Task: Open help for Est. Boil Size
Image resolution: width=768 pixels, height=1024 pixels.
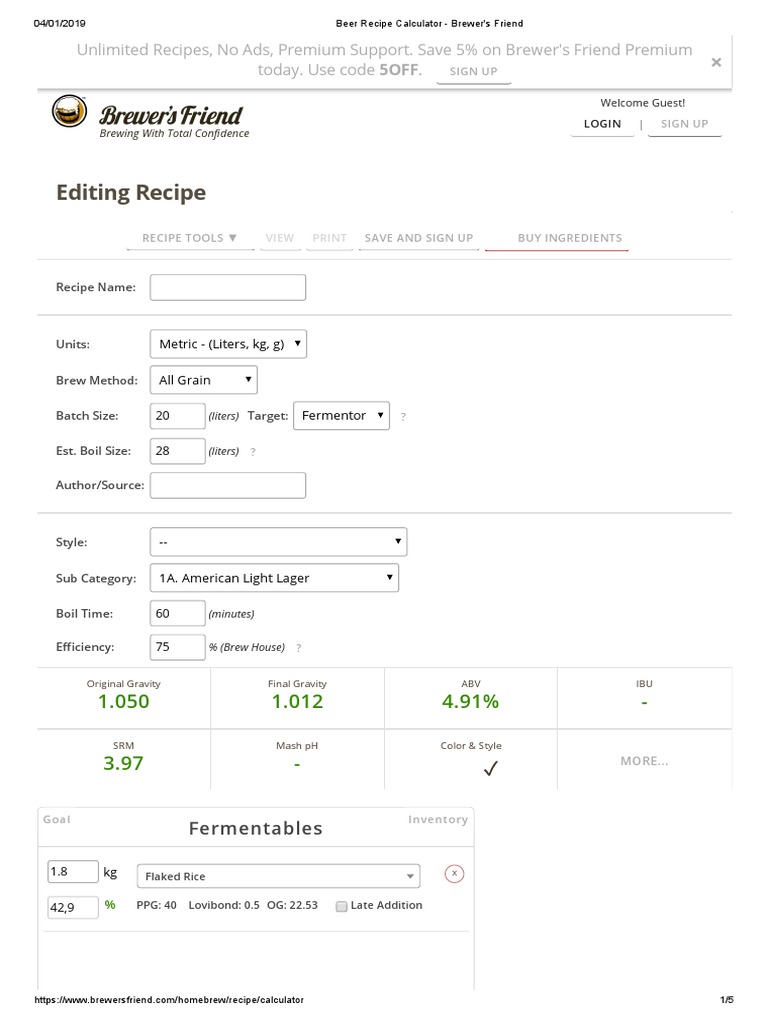Action: [x=253, y=452]
